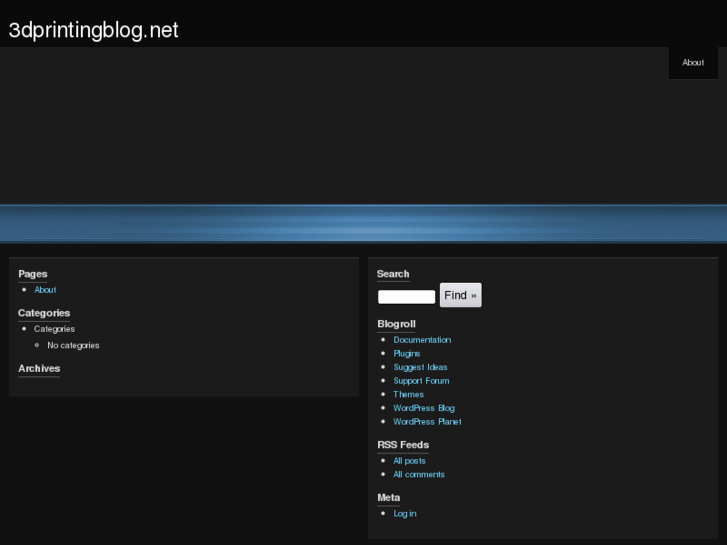Click the RSS Feeds widget heading

(403, 445)
